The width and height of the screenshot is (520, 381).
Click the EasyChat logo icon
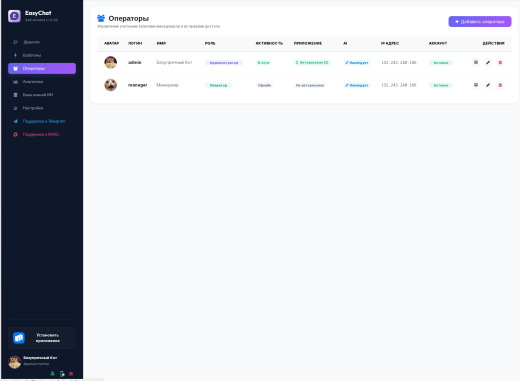(14, 16)
